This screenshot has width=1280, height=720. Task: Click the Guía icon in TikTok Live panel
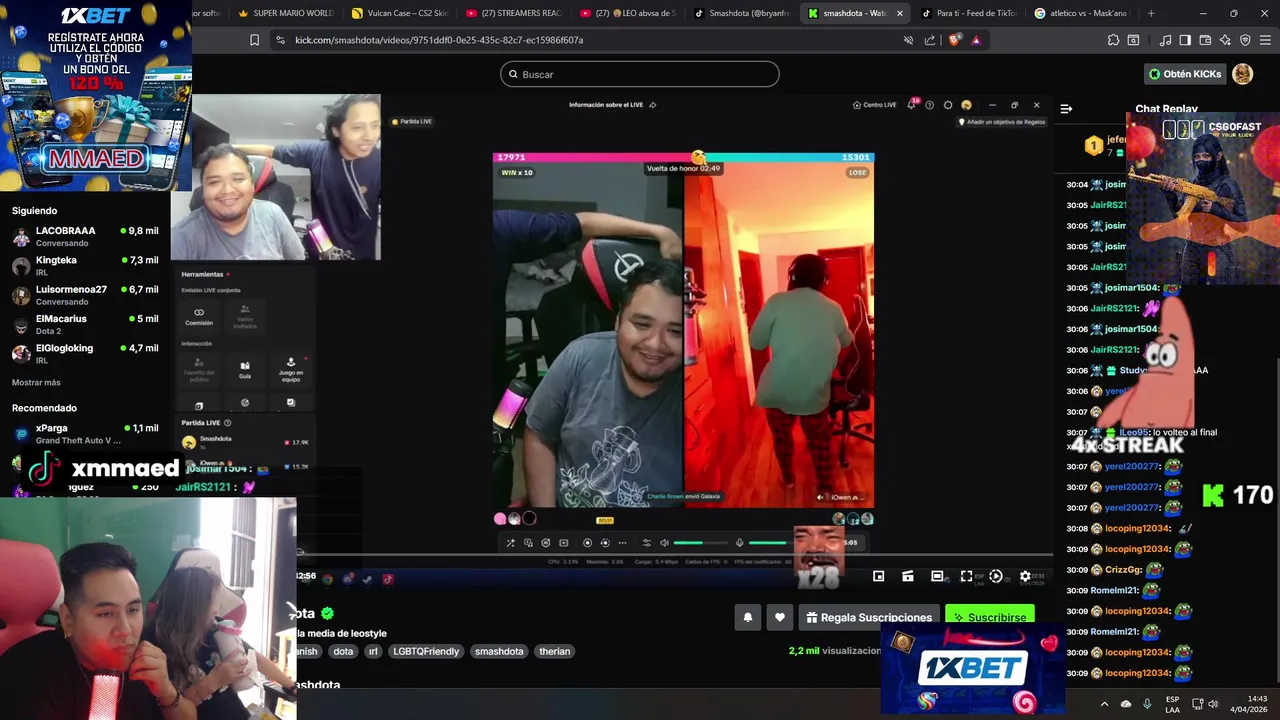click(x=245, y=369)
